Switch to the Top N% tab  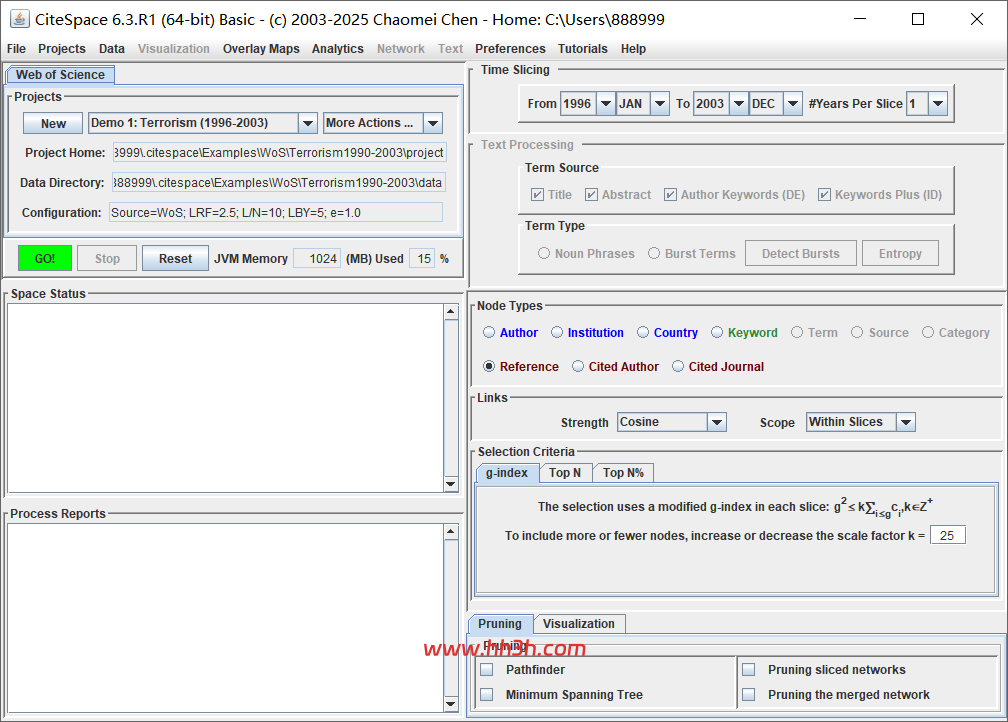[624, 473]
